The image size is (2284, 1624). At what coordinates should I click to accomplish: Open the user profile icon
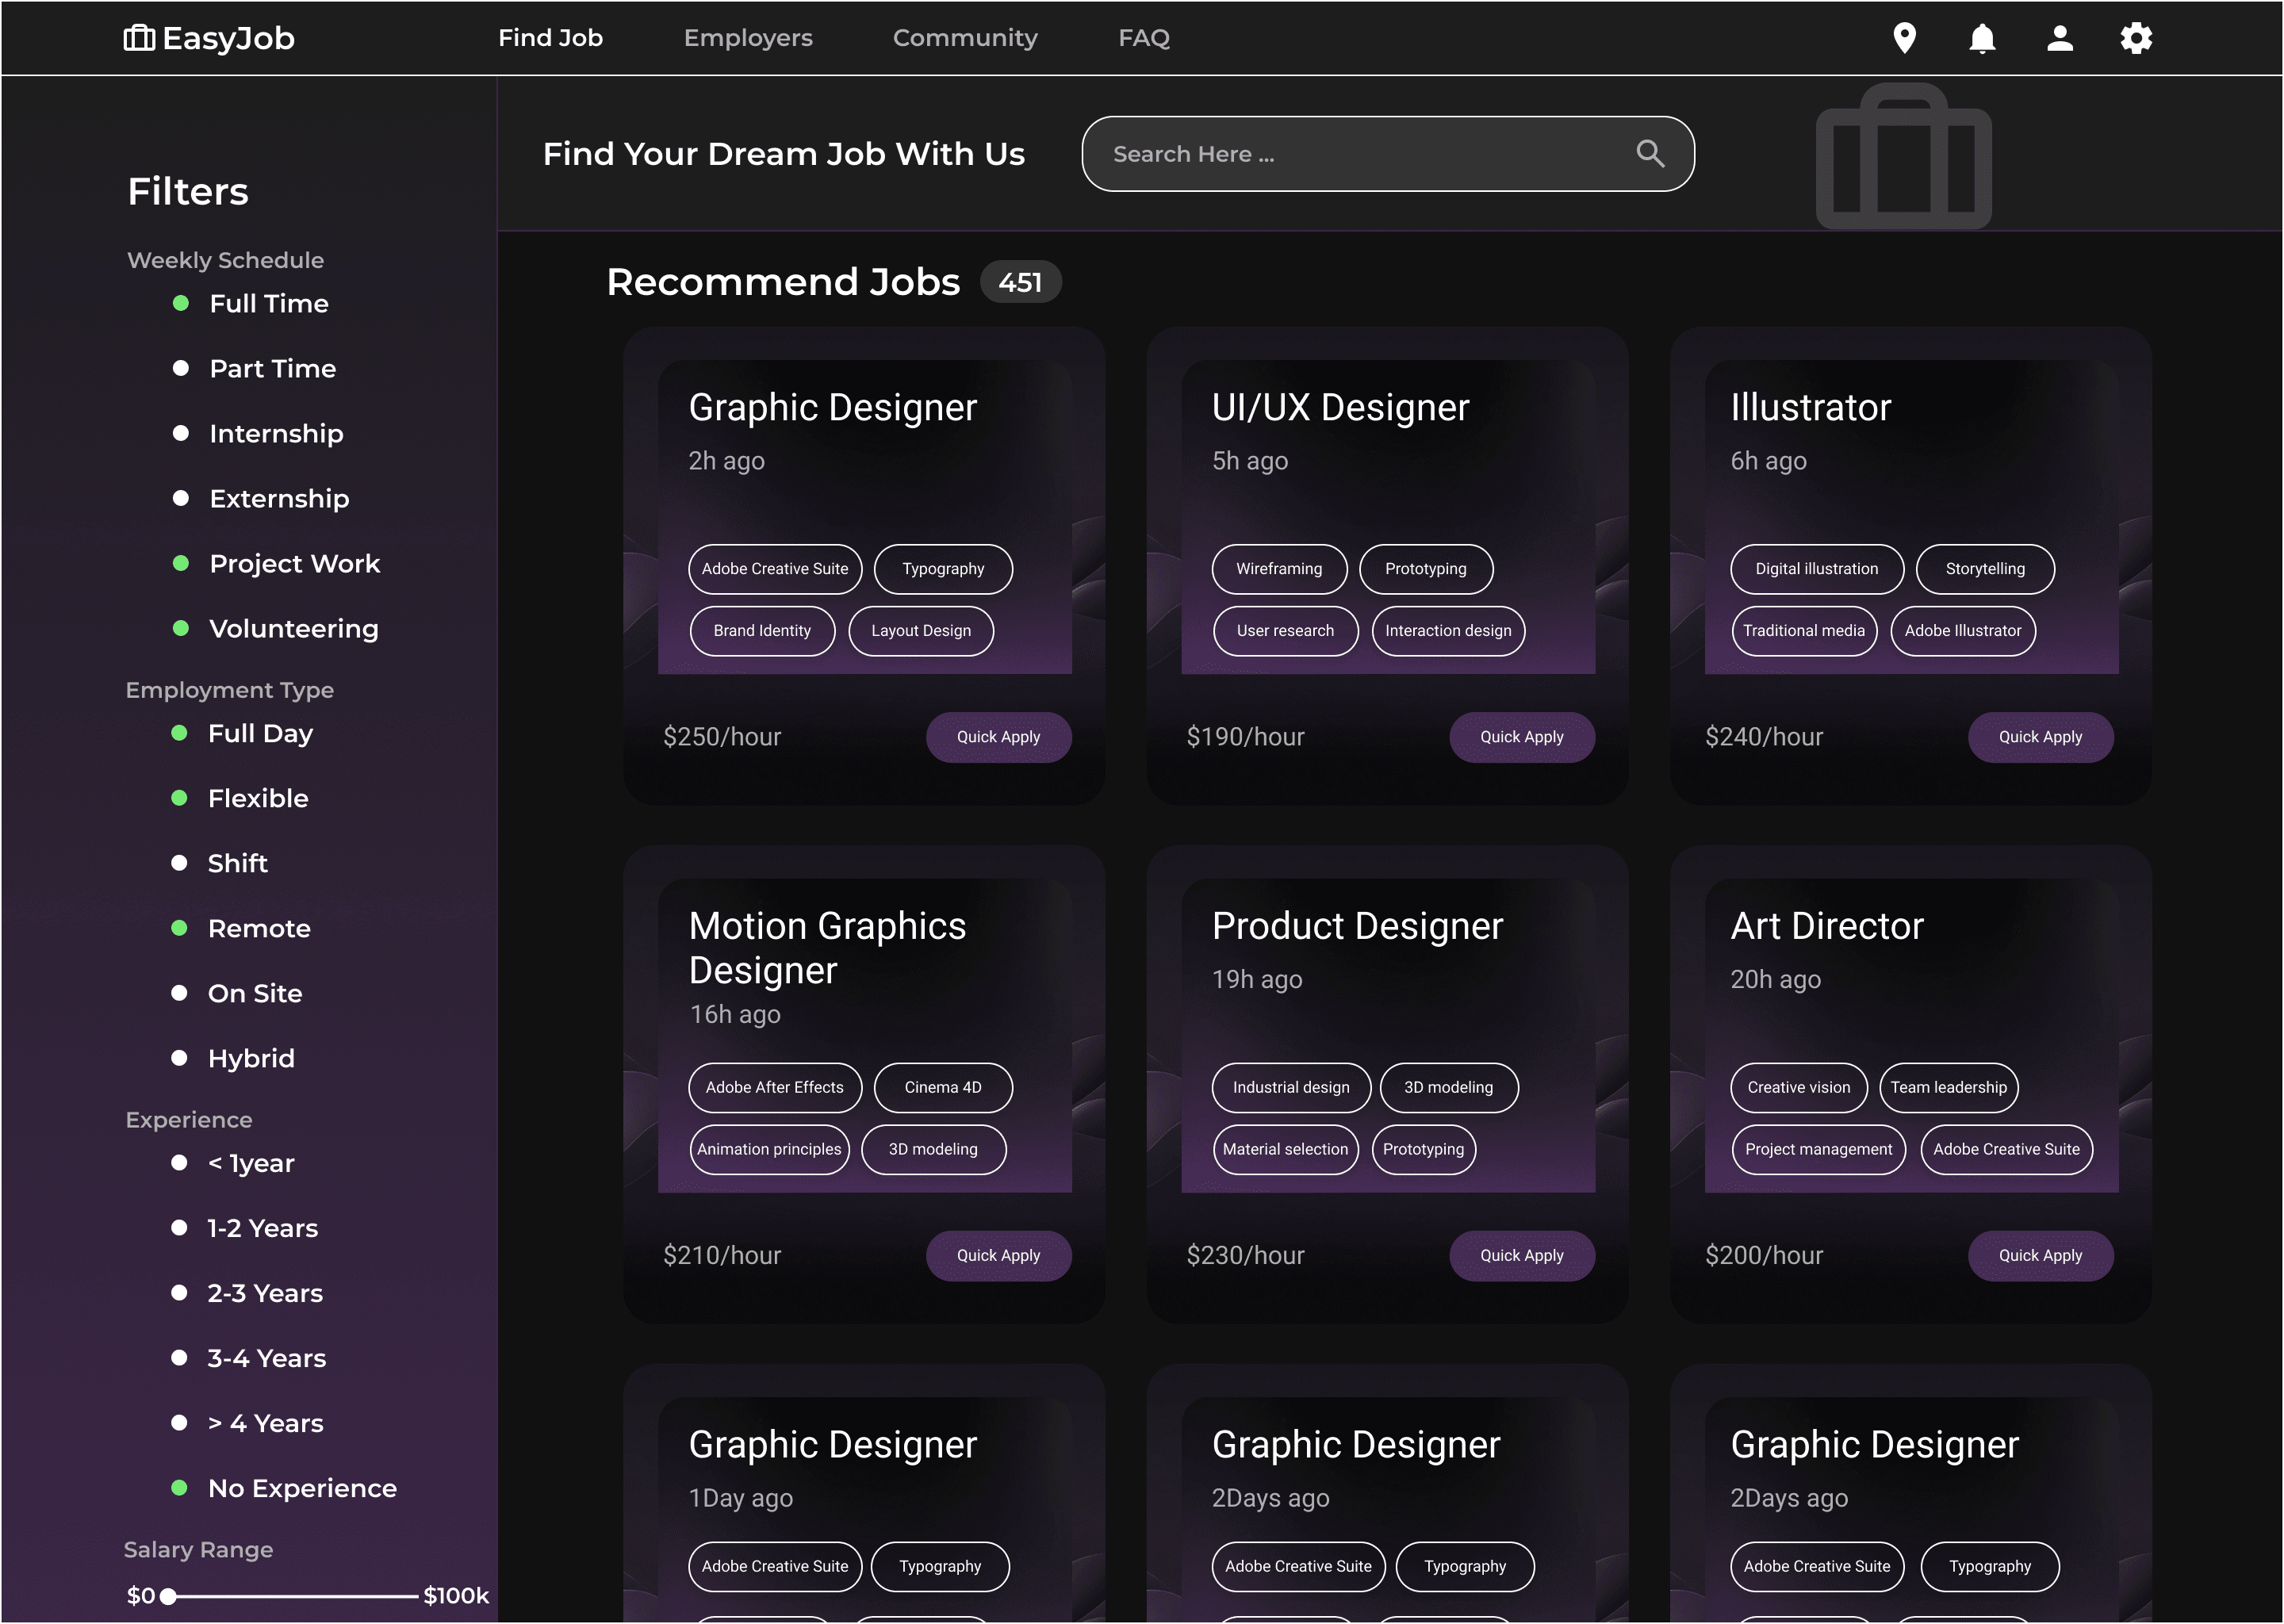2059,38
